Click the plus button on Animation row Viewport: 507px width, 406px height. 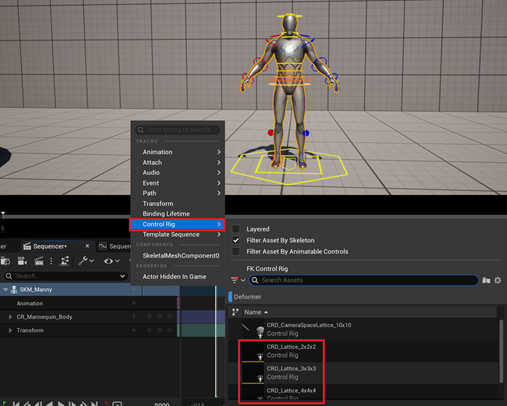coord(134,303)
